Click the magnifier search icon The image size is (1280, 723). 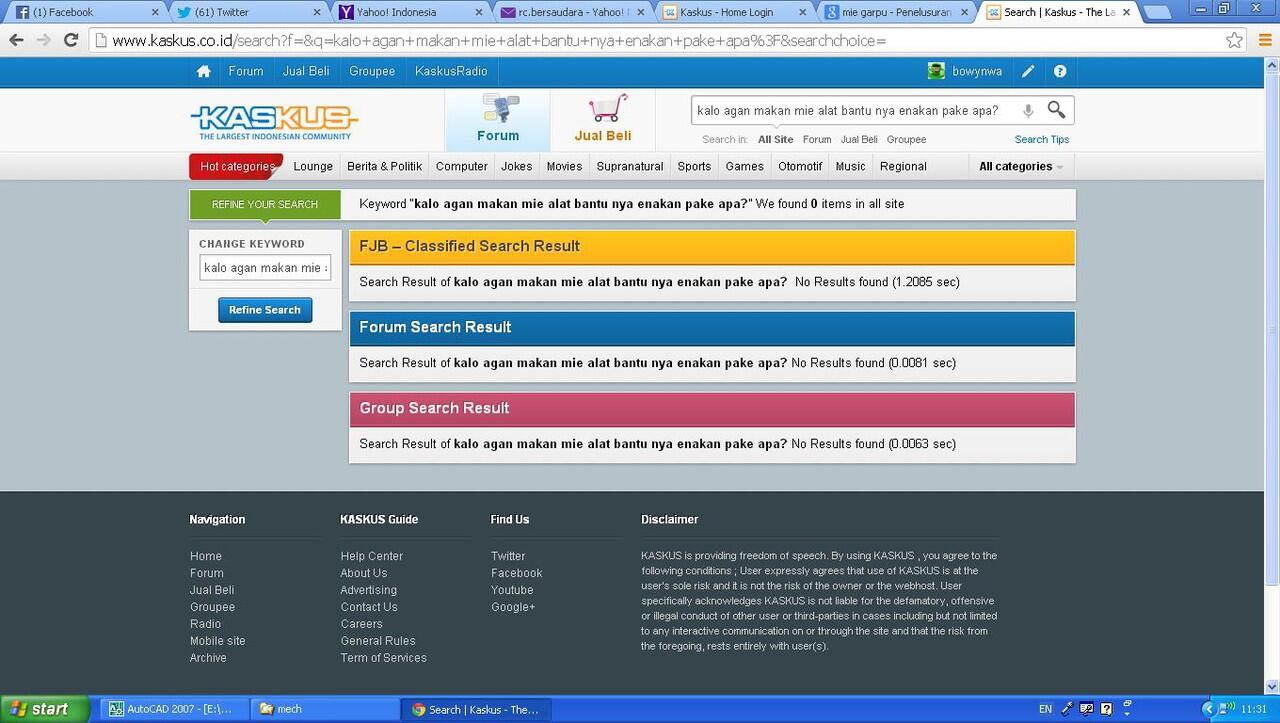pos(1056,110)
